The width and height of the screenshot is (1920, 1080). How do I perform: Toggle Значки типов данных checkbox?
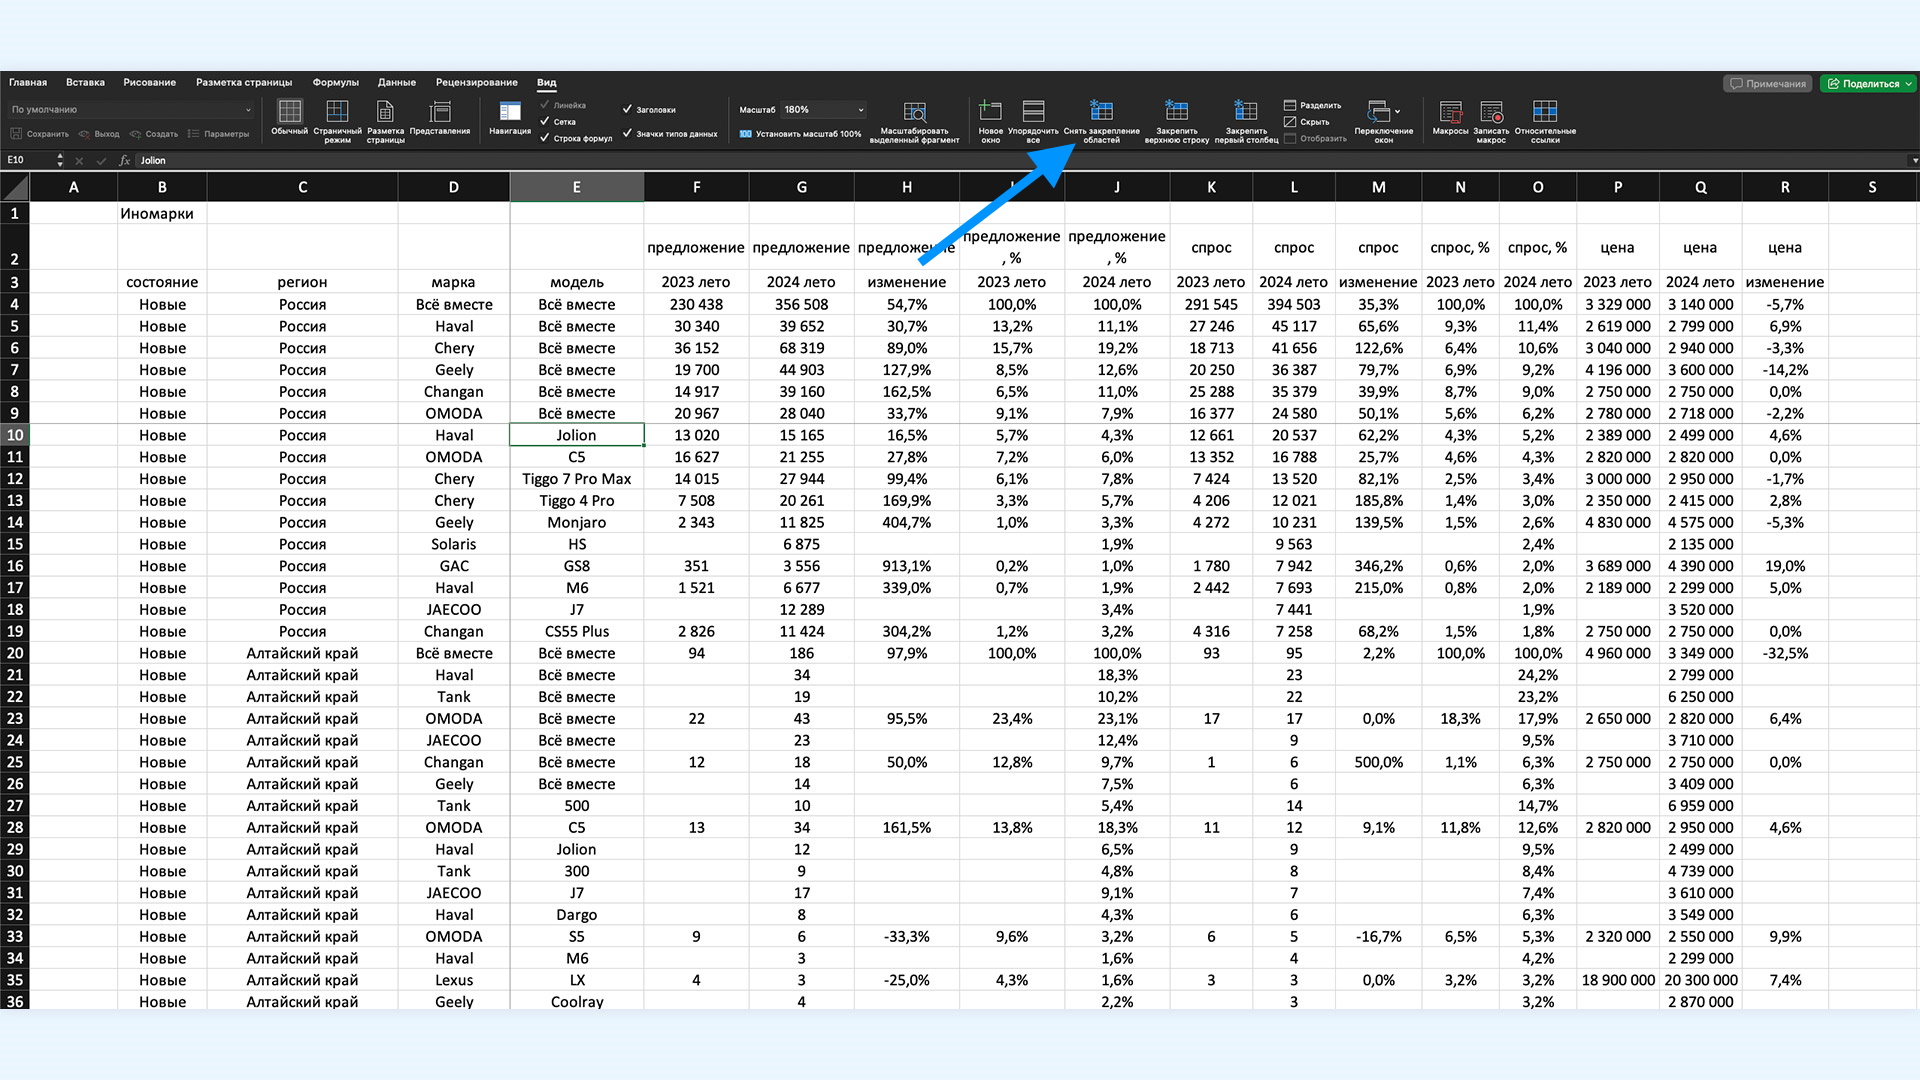(627, 133)
